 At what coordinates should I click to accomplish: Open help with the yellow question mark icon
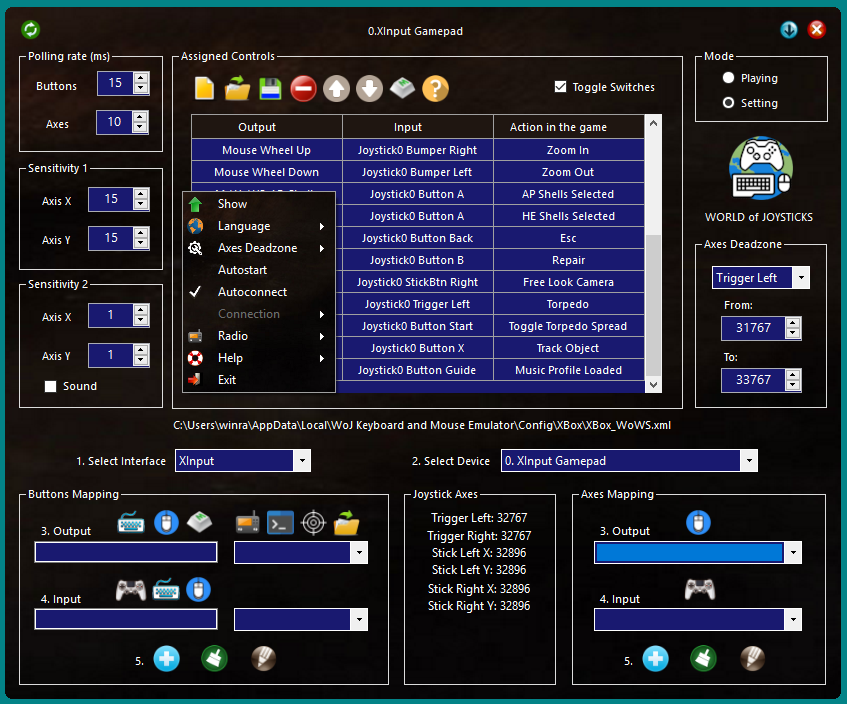[435, 89]
